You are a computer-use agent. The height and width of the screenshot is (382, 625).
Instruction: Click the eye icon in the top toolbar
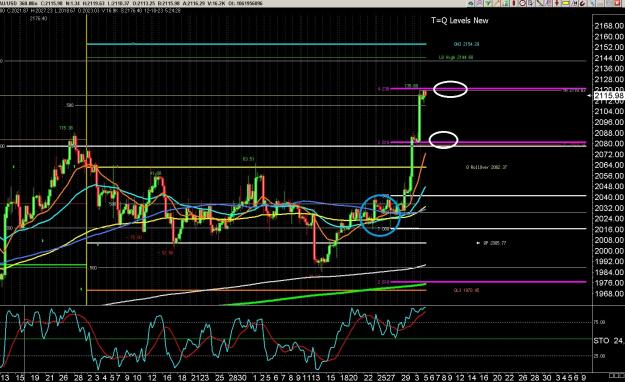pyautogui.click(x=470, y=3)
